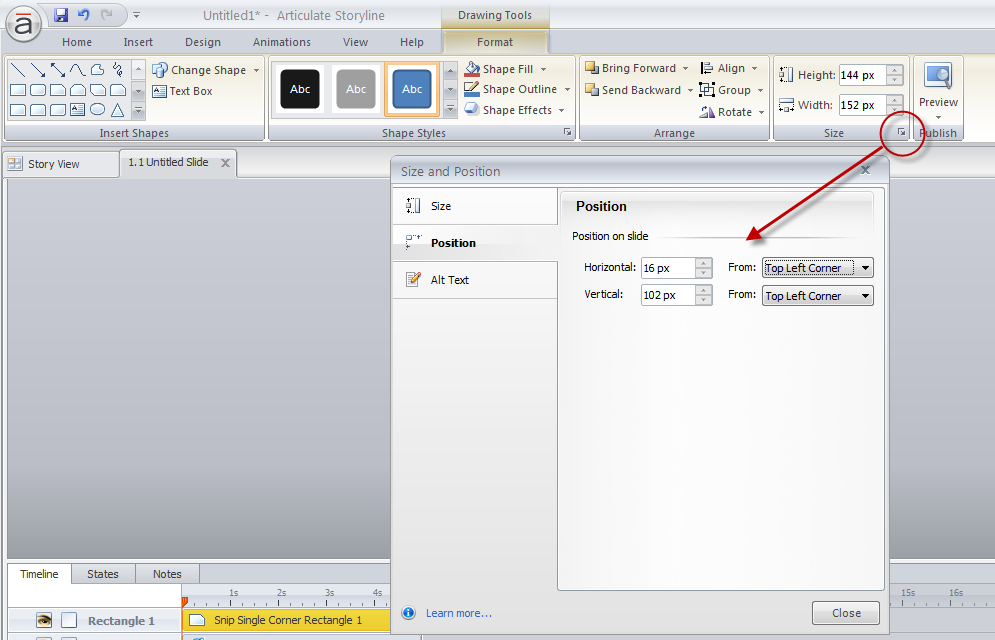Decrease the ribbon Width value
The image size is (995, 640).
[x=895, y=110]
